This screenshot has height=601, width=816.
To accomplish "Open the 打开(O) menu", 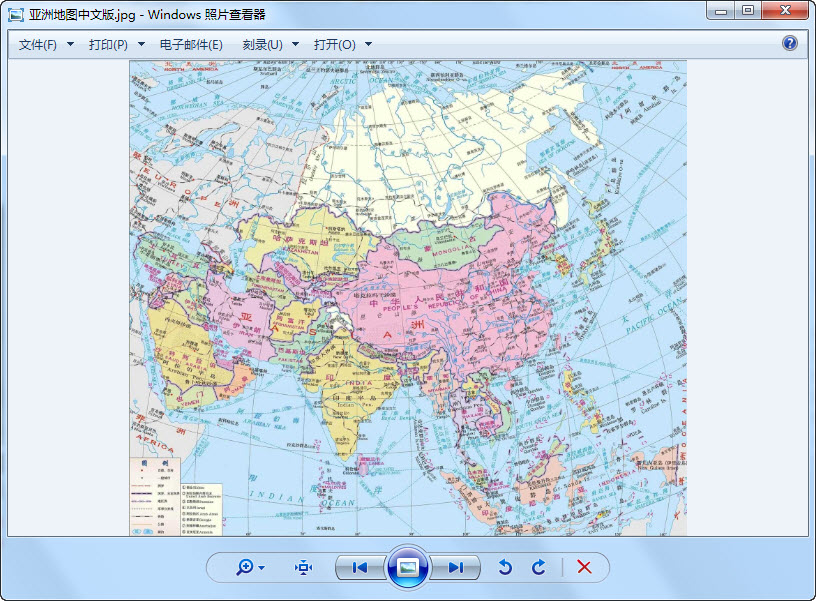I will click(335, 44).
